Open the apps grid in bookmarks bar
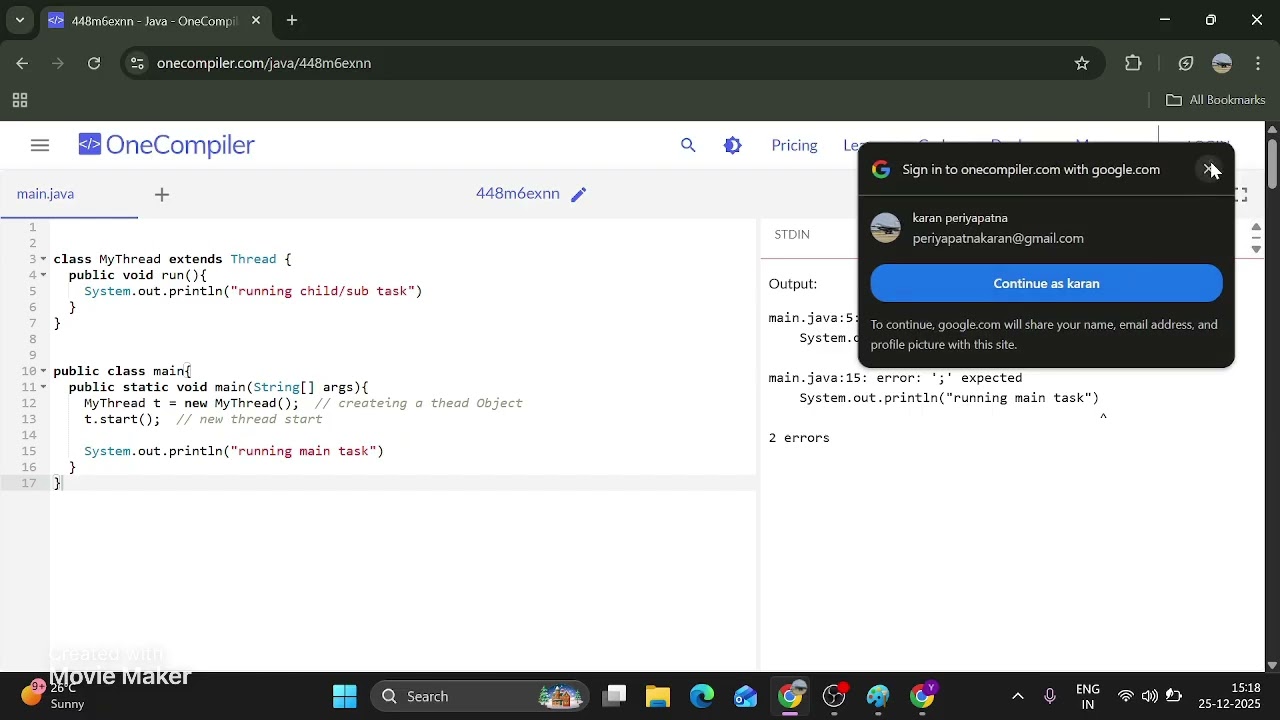The width and height of the screenshot is (1280, 720). click(x=19, y=100)
